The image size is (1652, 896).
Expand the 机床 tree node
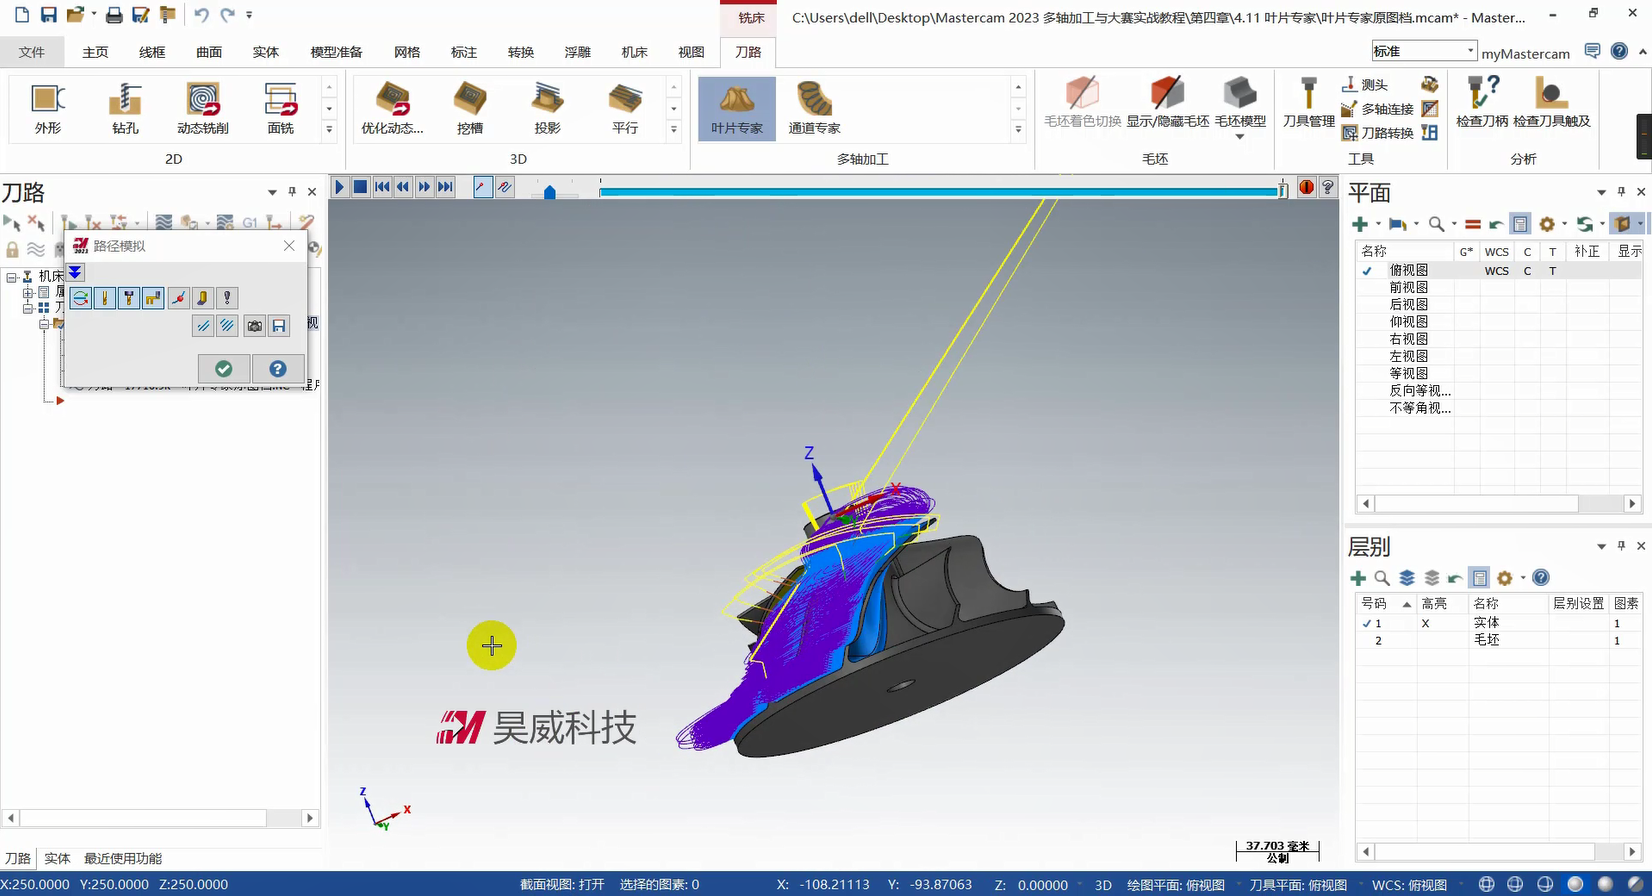(12, 277)
